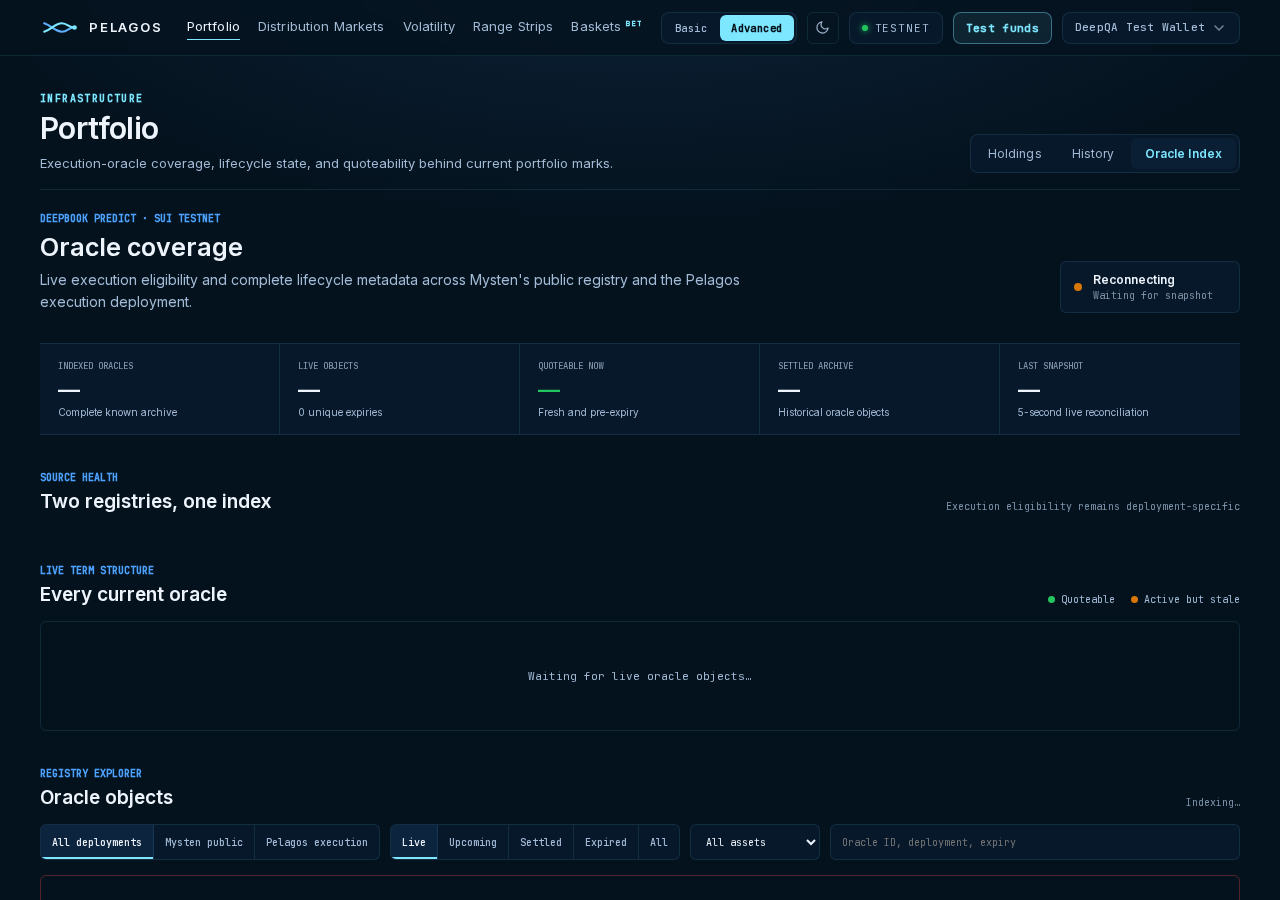Show Expired oracle objects

[606, 842]
